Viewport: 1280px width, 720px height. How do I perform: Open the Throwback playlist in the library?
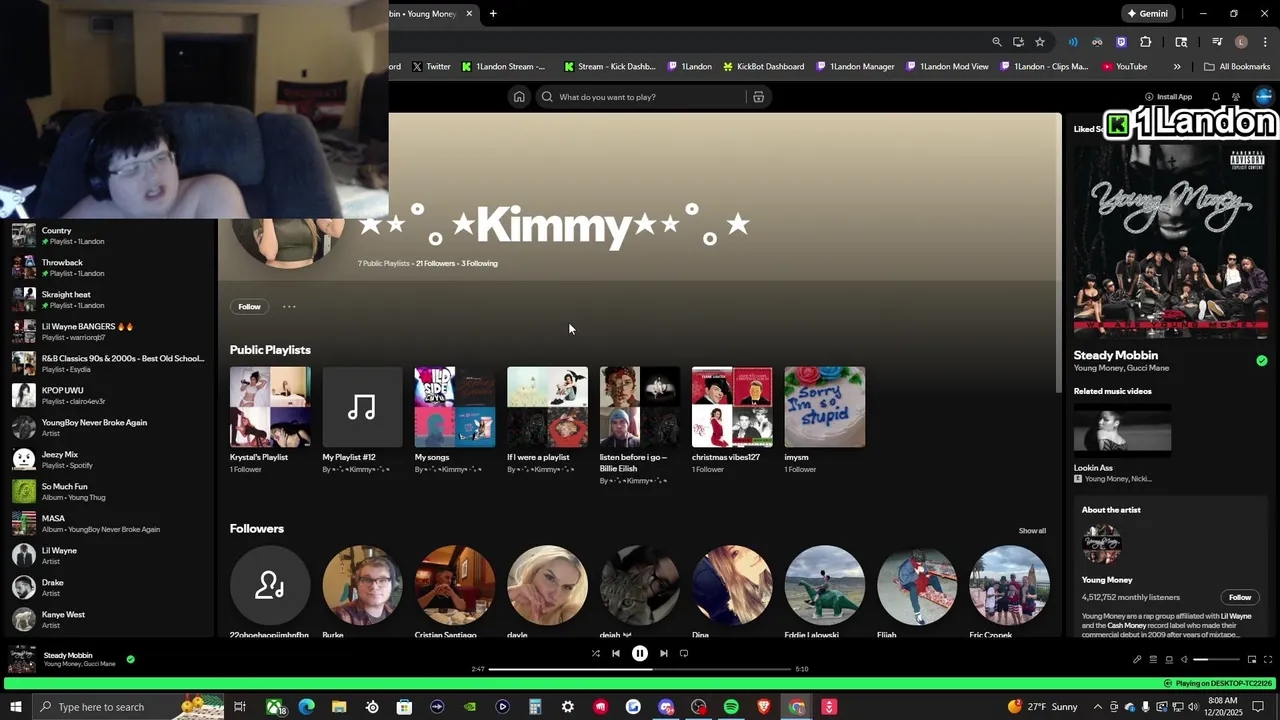pos(108,267)
